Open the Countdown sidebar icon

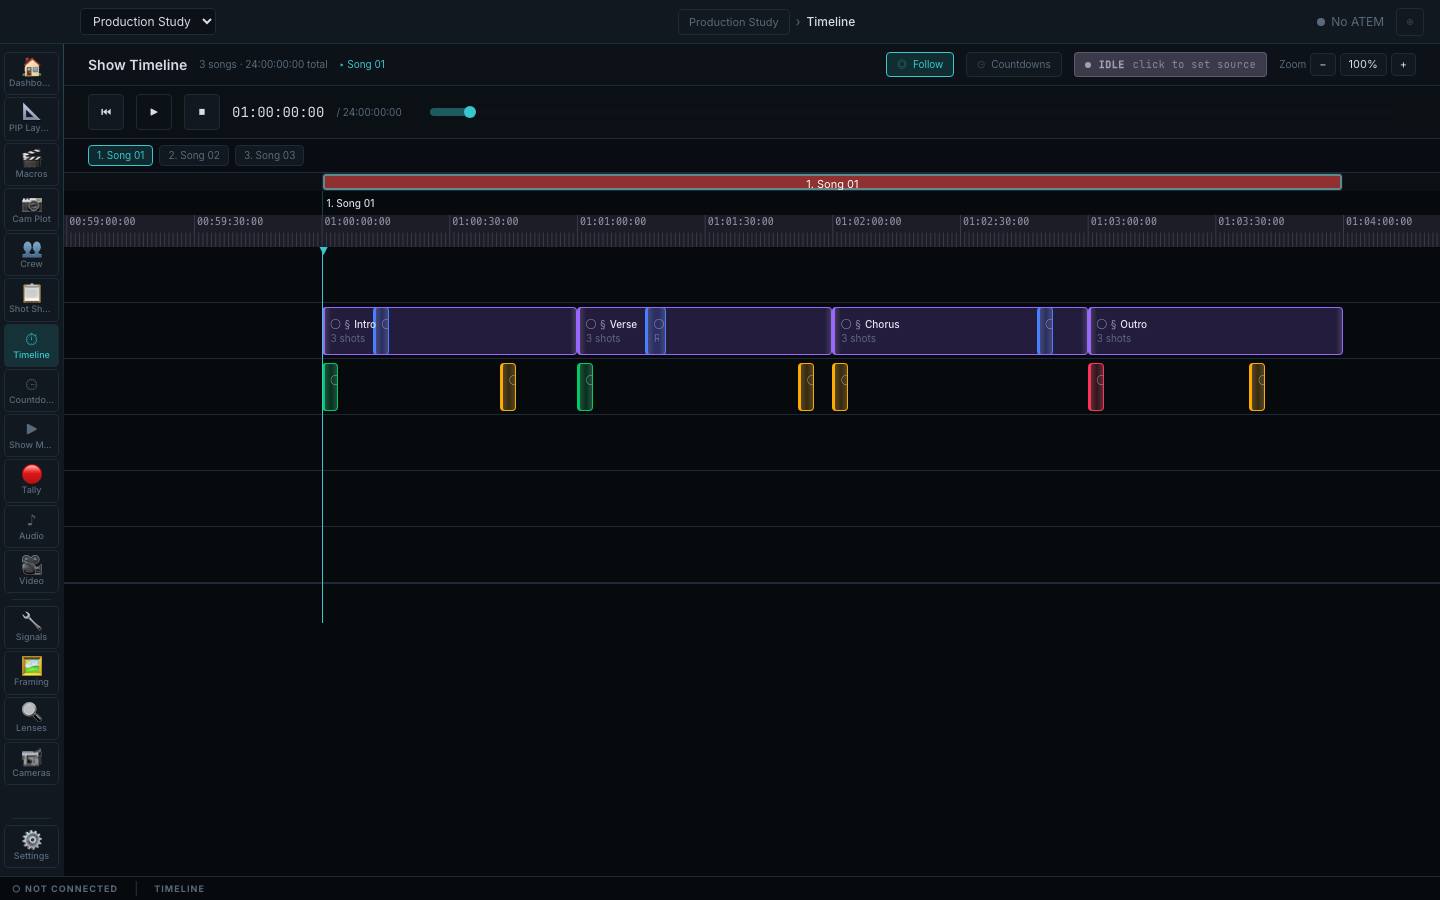pyautogui.click(x=31, y=390)
